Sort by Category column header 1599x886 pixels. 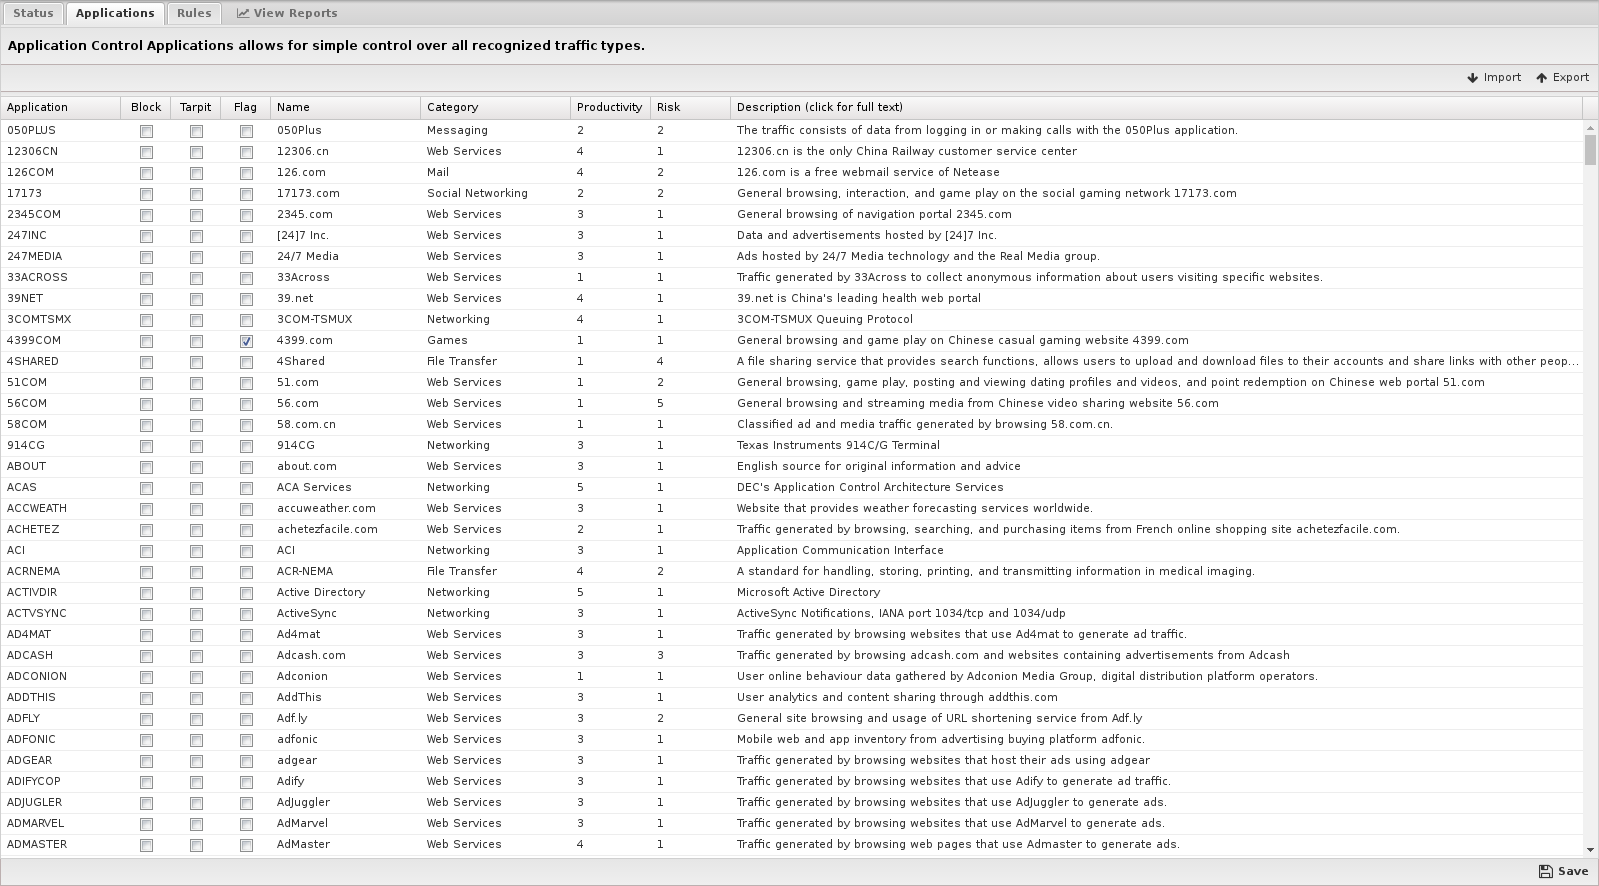495,107
